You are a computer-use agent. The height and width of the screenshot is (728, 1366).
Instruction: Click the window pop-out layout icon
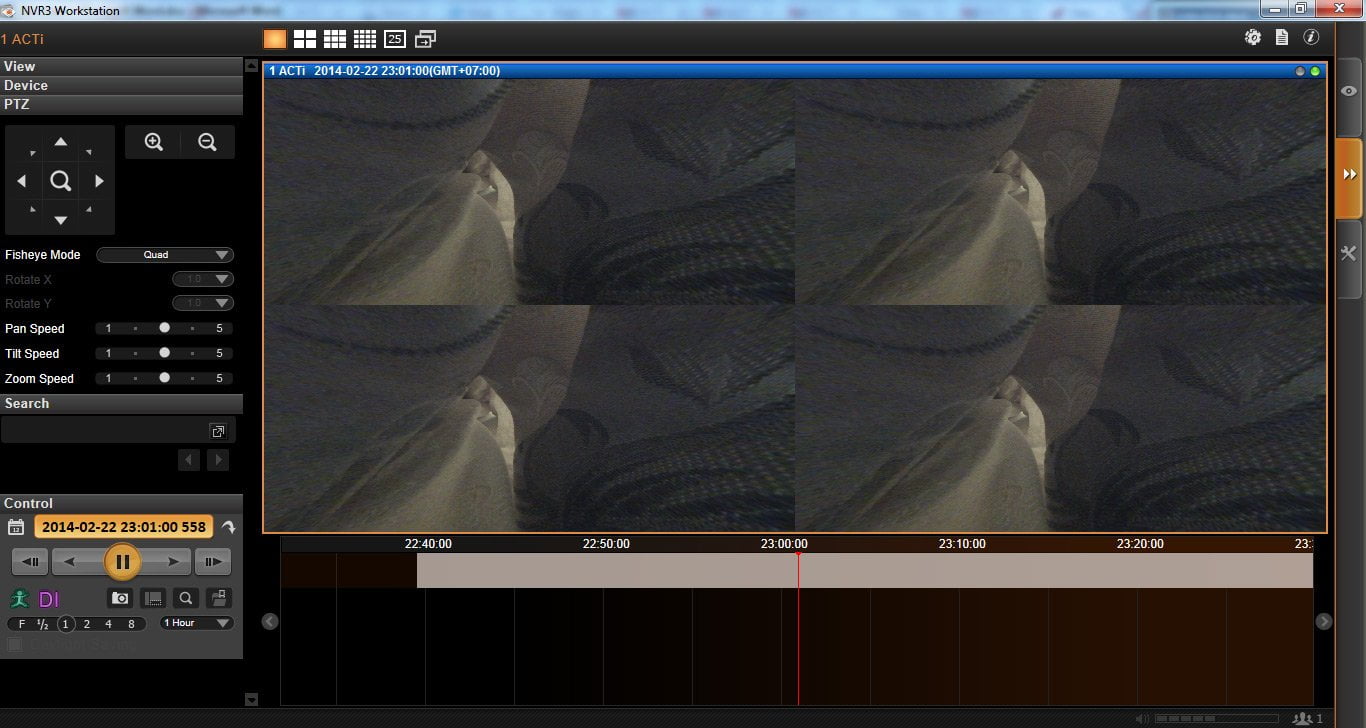click(425, 39)
